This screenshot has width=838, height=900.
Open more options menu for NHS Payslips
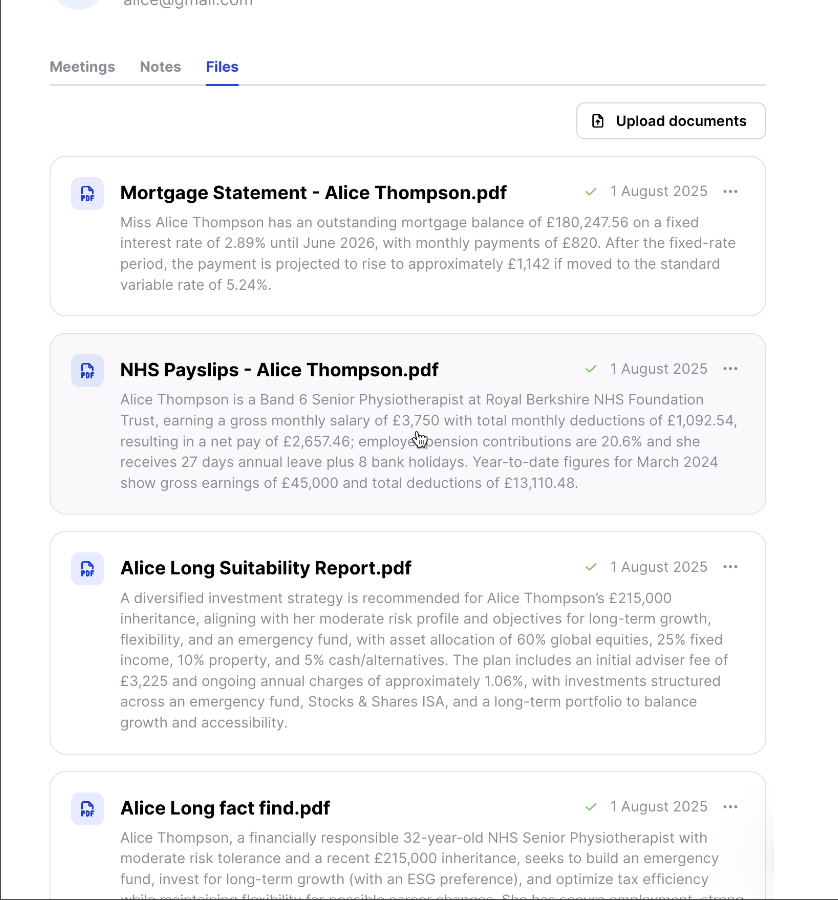coord(730,369)
